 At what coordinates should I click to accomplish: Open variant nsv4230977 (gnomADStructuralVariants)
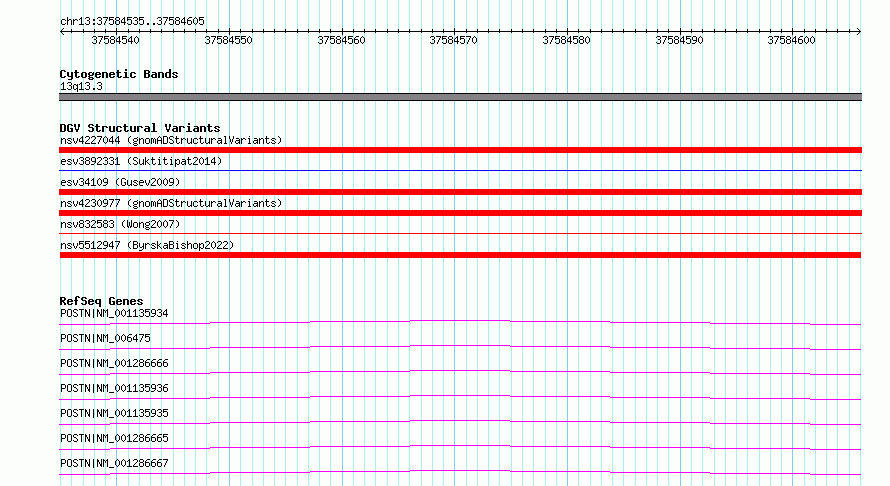171,203
